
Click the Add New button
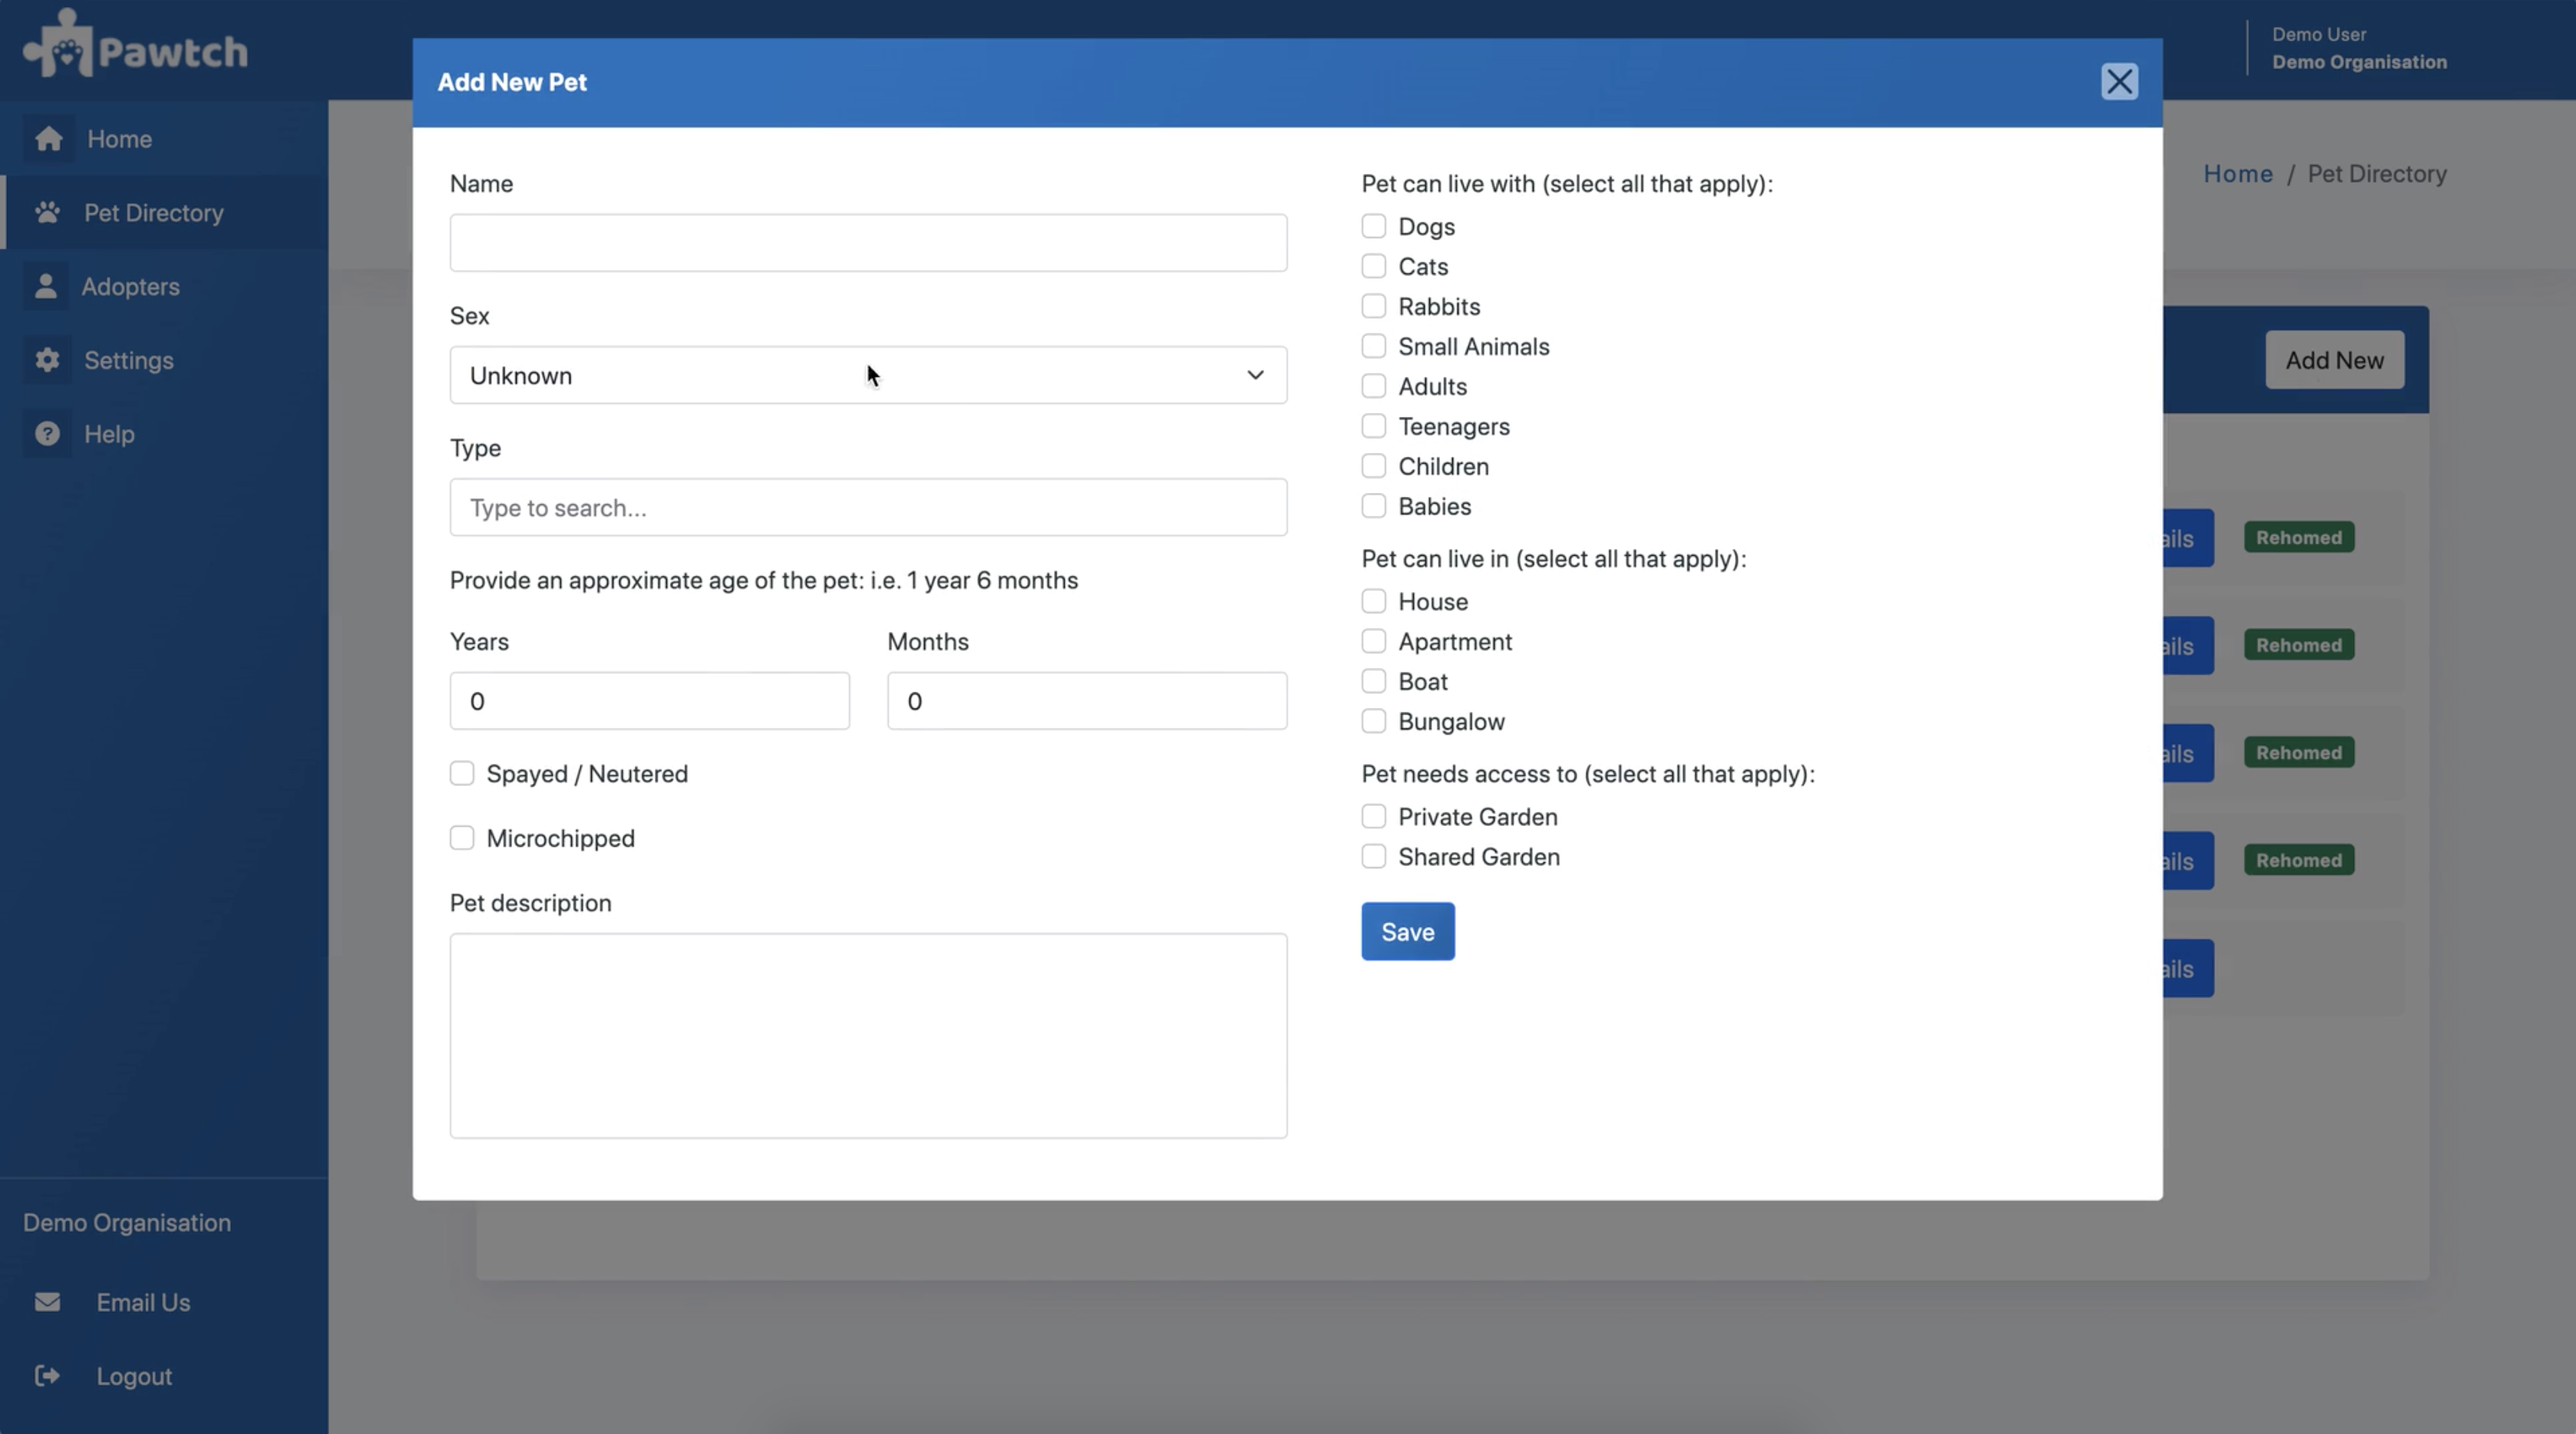2334,360
